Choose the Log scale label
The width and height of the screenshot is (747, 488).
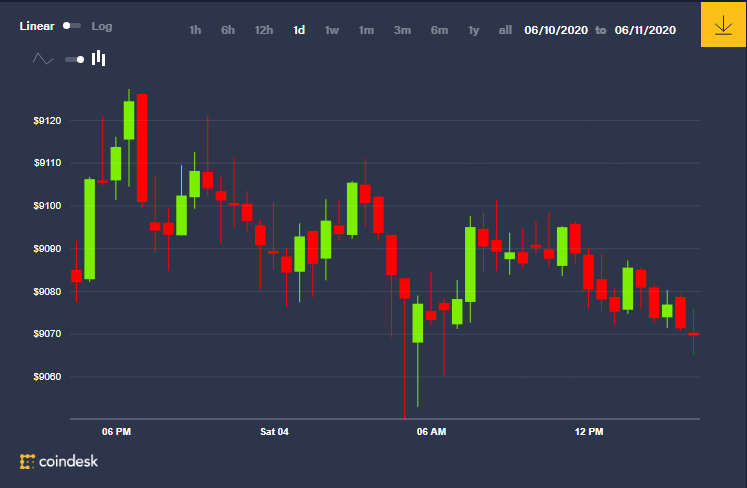(102, 26)
